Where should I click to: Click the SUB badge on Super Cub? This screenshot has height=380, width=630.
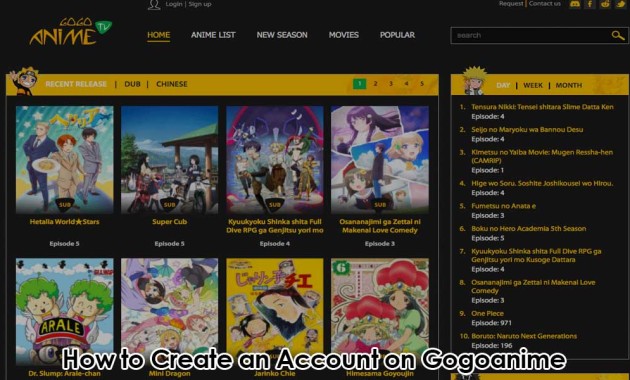coord(170,204)
